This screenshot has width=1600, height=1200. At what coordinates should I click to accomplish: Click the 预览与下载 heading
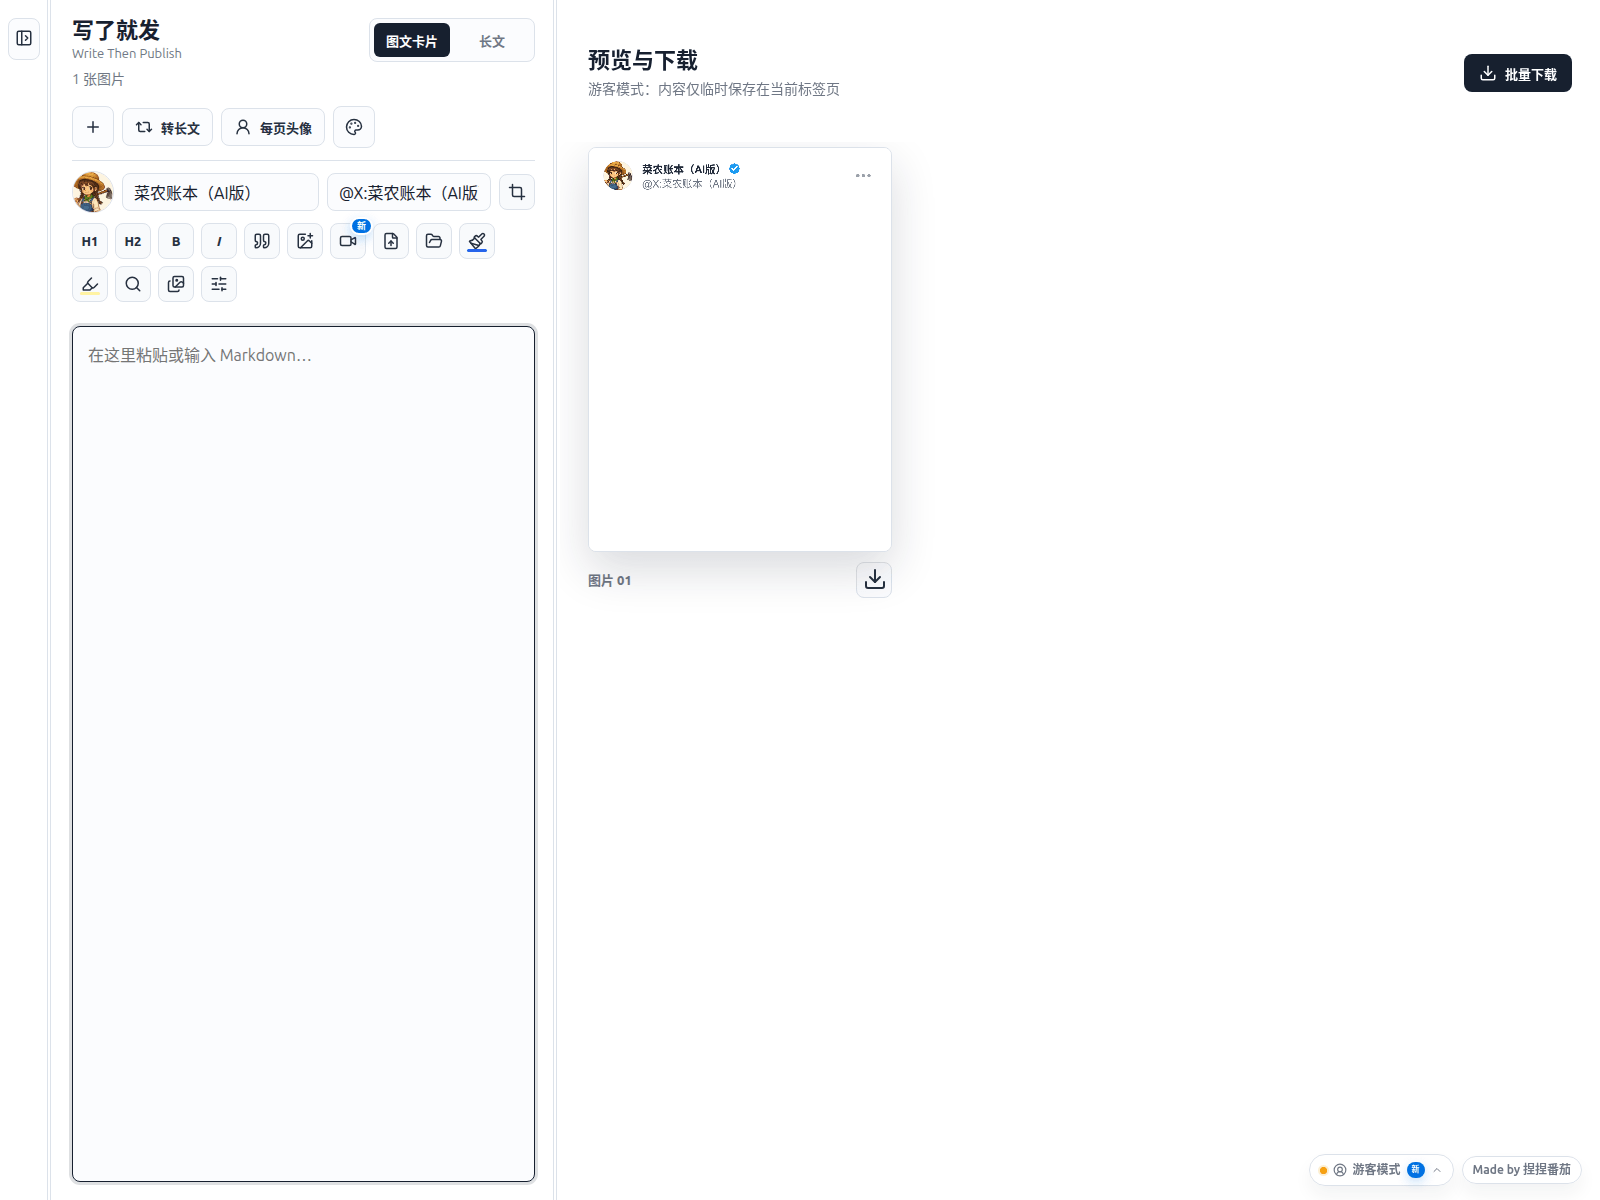[643, 60]
